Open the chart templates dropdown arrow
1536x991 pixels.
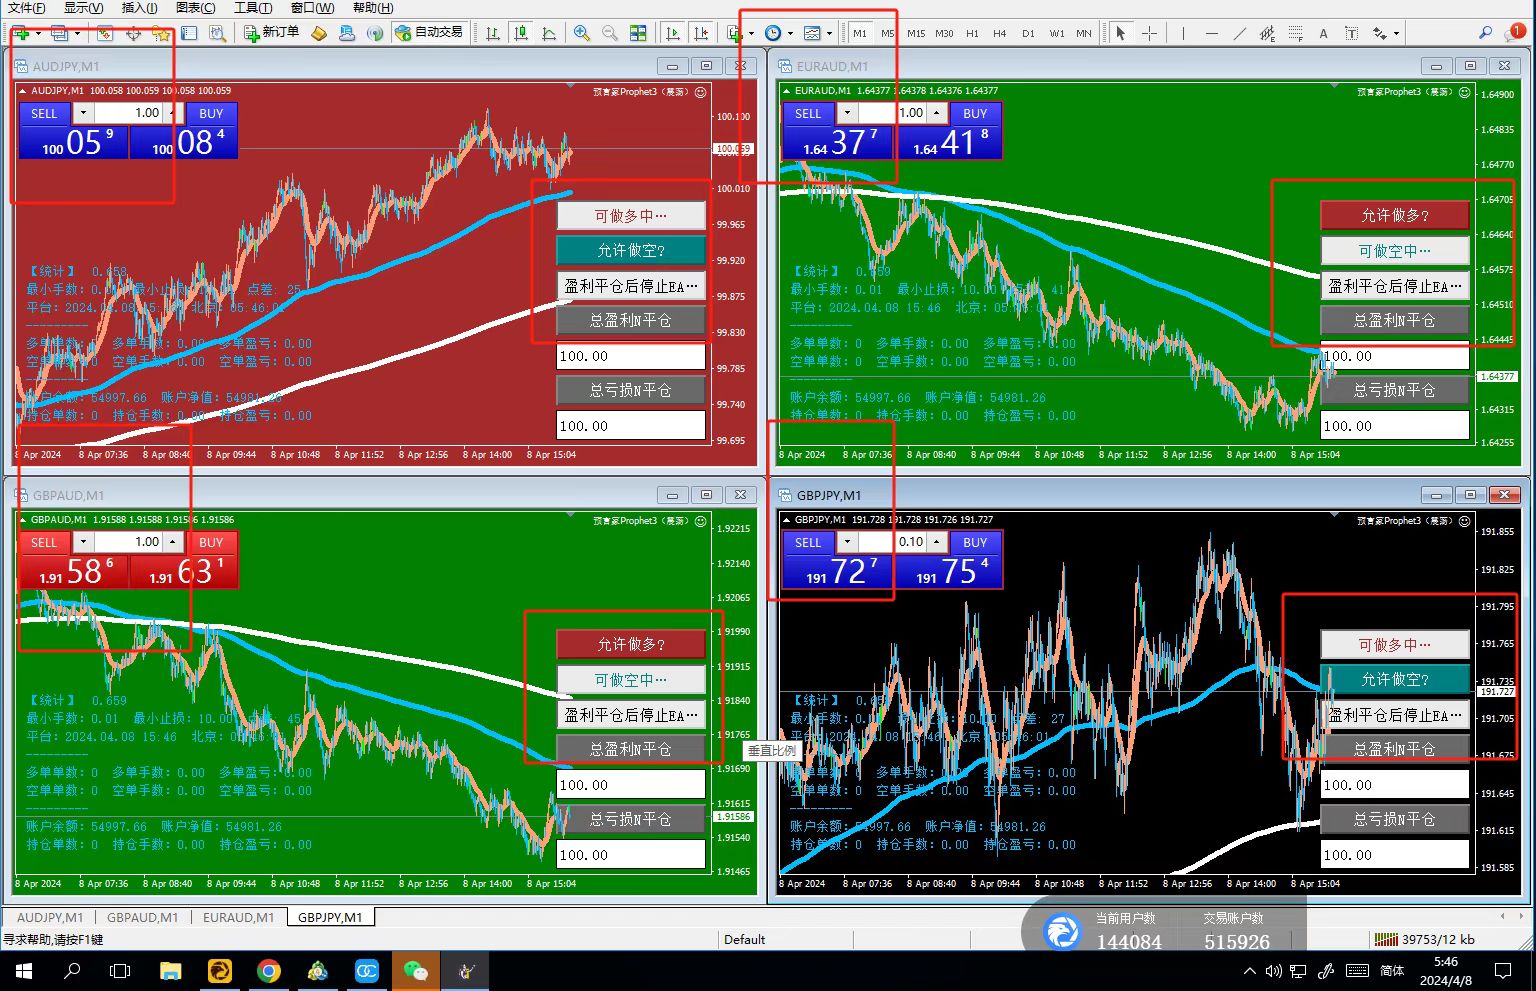click(829, 34)
